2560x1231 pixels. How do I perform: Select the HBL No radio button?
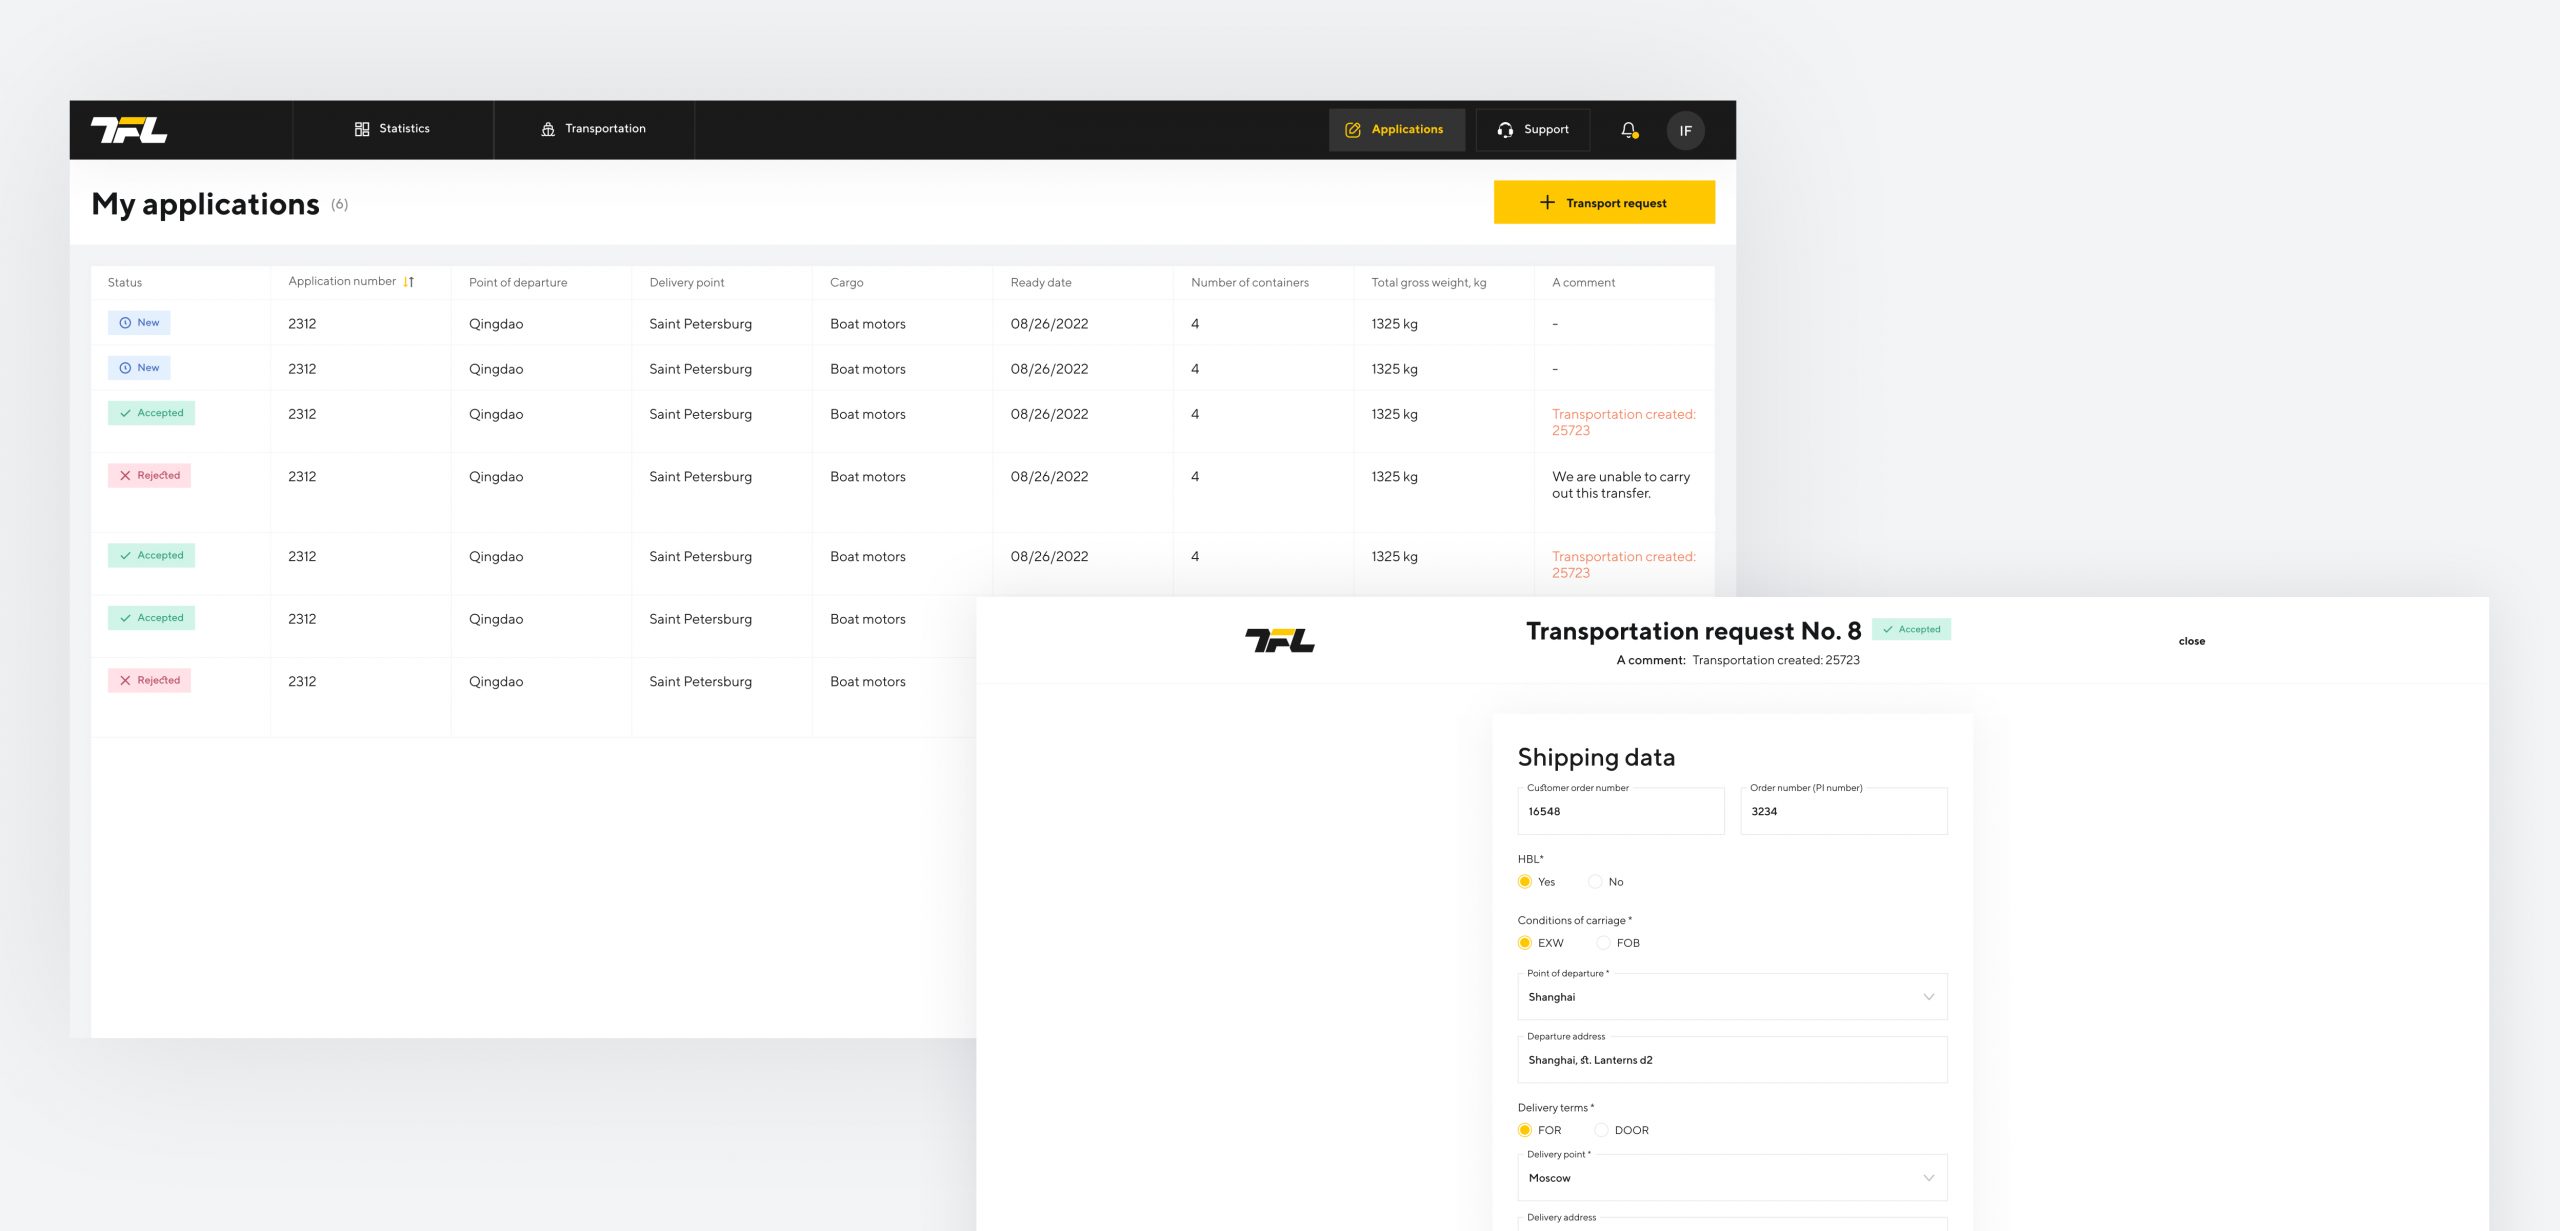(x=1595, y=882)
